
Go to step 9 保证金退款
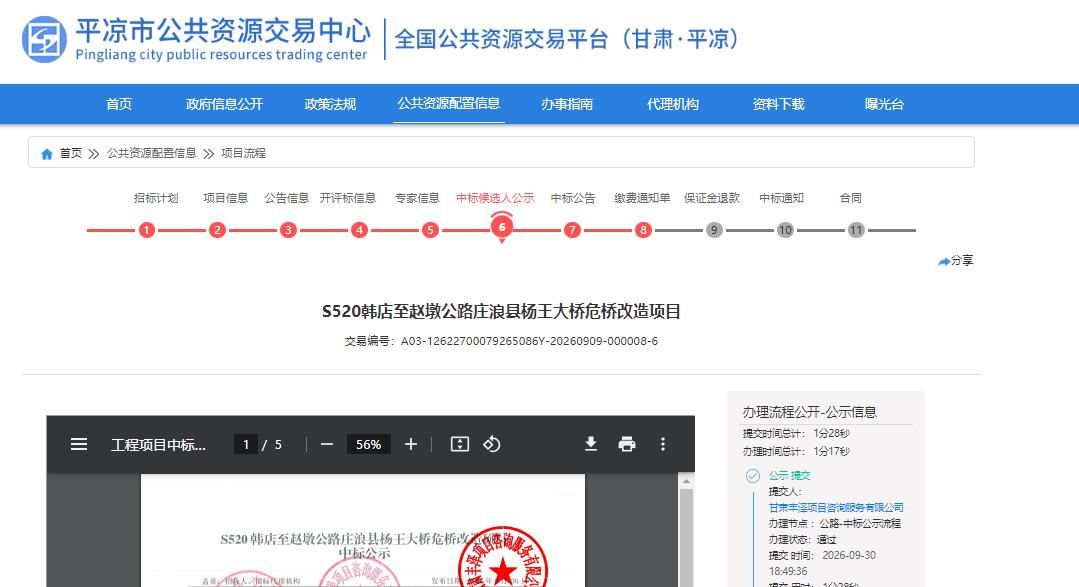714,230
